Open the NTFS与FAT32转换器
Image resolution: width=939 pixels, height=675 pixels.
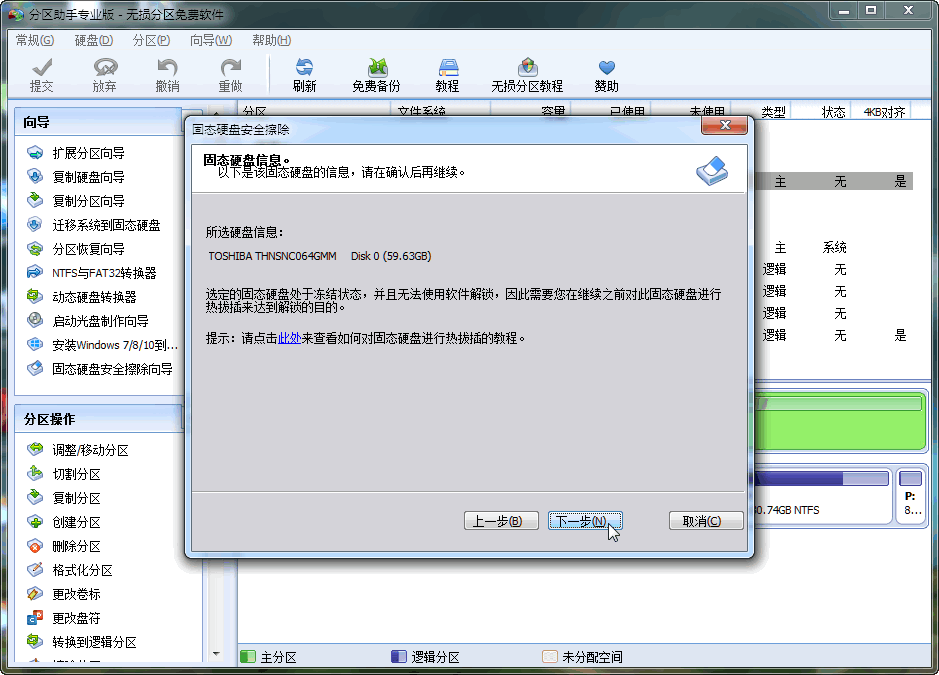92,273
